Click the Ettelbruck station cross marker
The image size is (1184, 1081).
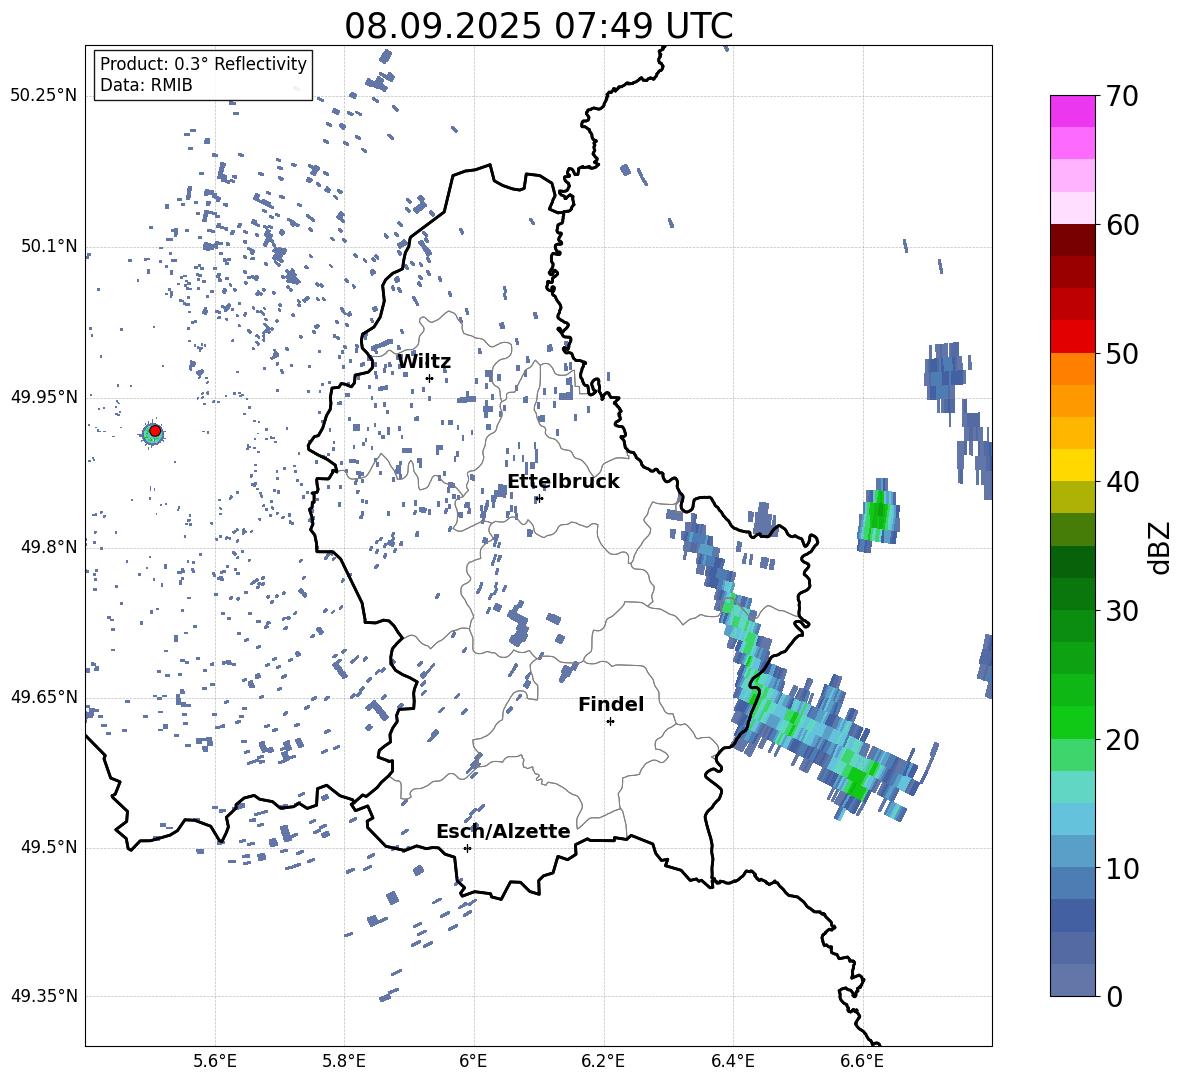coord(539,498)
